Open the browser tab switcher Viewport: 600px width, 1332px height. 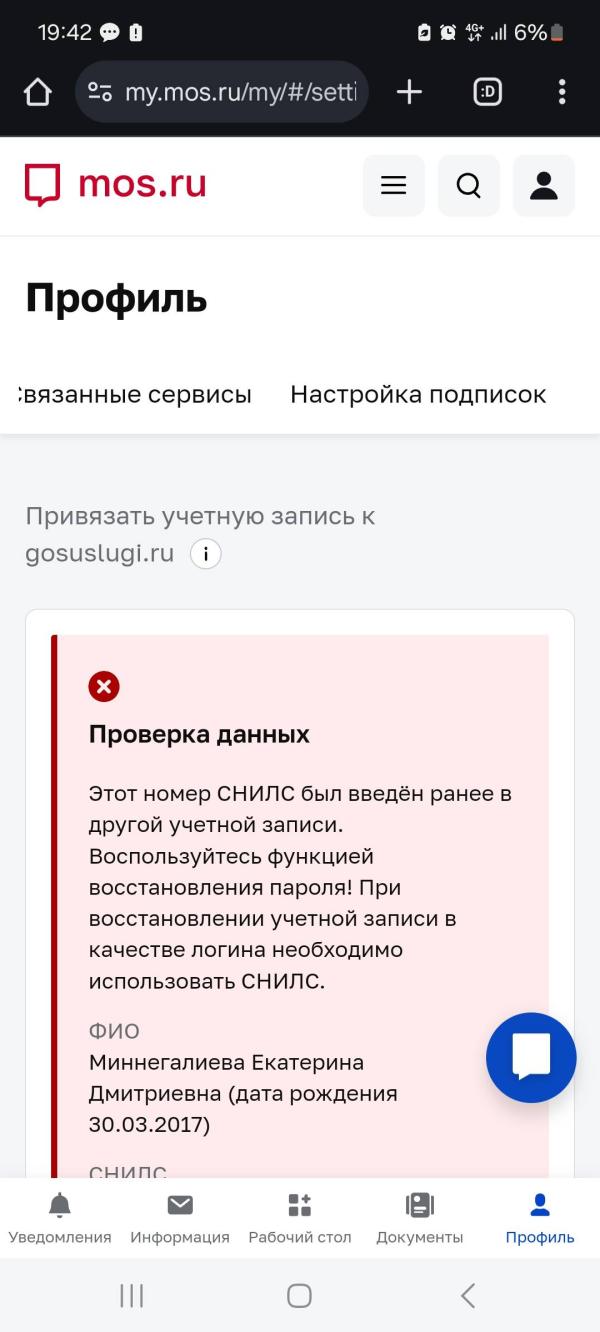487,91
